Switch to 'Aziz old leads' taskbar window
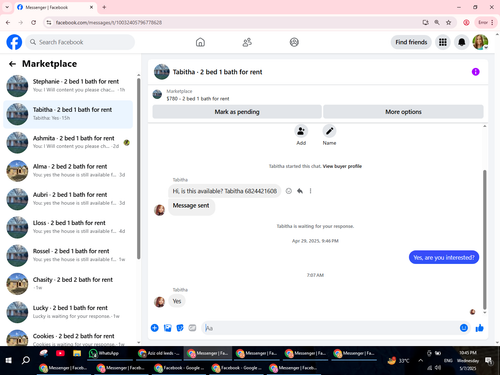This screenshot has width=500, height=375. pos(159,353)
